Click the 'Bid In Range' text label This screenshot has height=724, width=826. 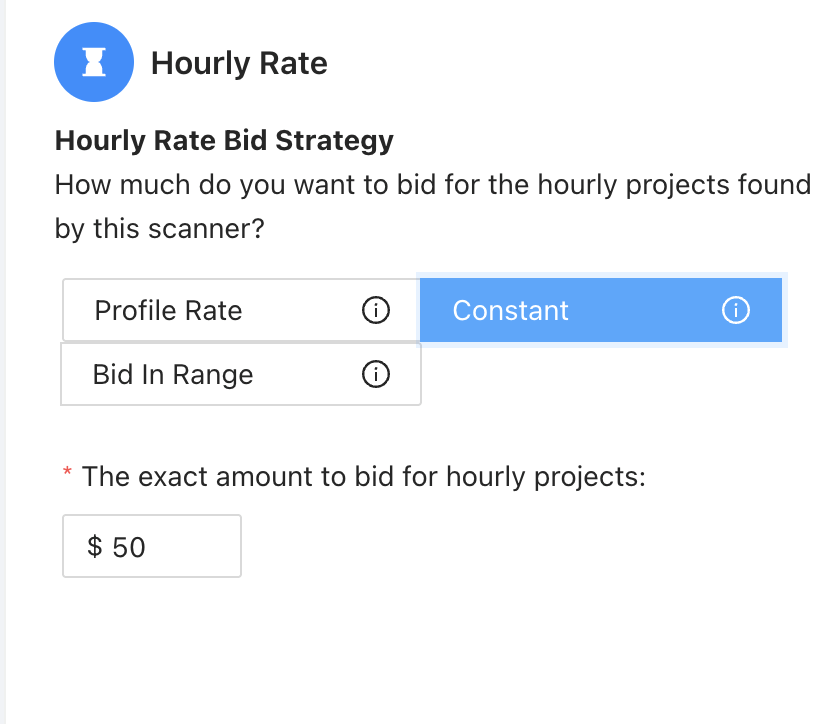(173, 375)
